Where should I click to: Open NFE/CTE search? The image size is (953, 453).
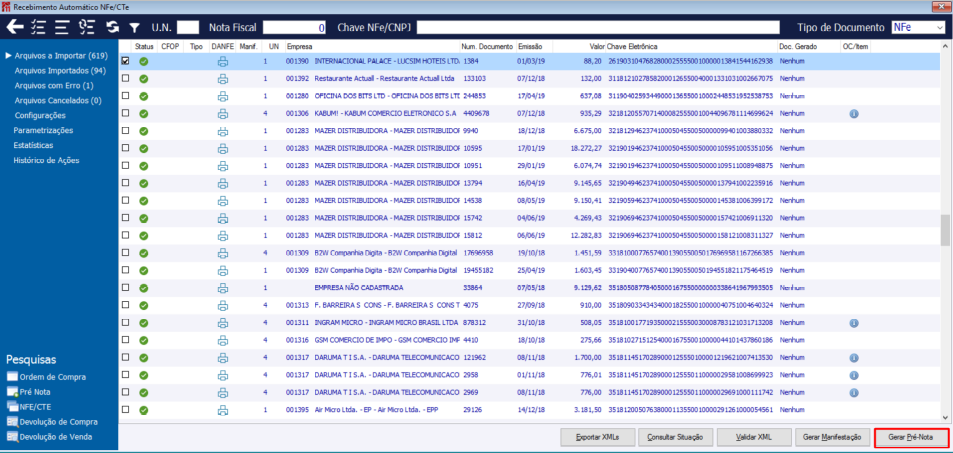click(x=30, y=407)
